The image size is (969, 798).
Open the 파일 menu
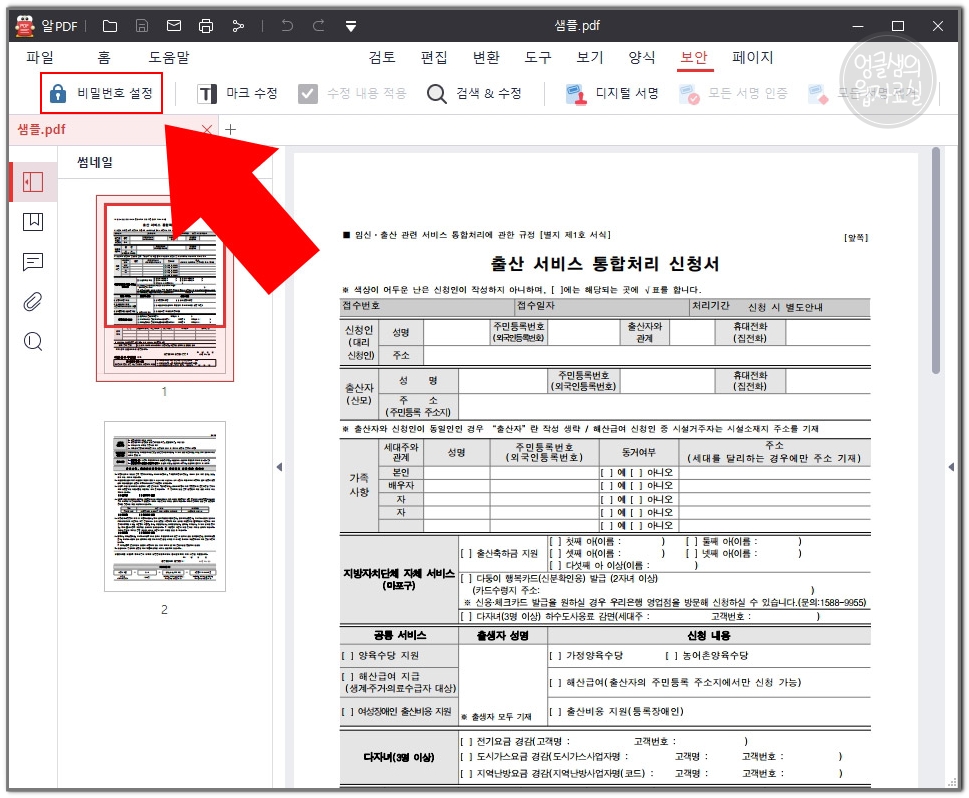point(40,57)
